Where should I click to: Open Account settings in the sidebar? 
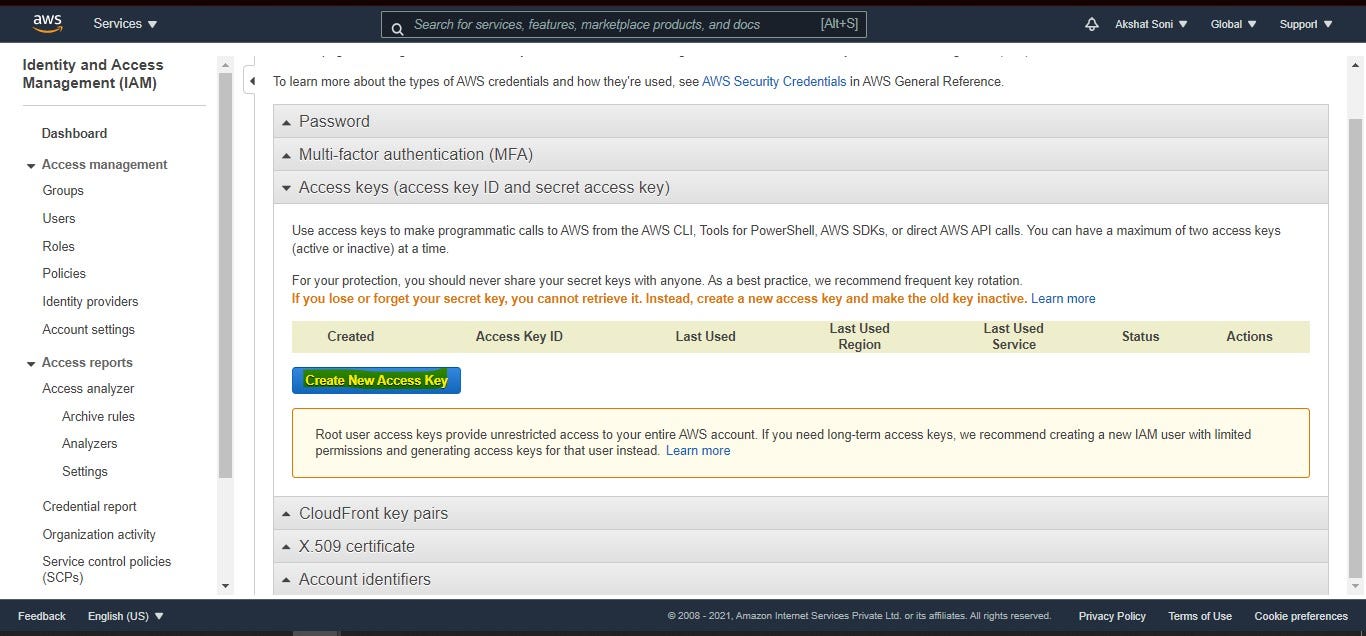pos(88,329)
